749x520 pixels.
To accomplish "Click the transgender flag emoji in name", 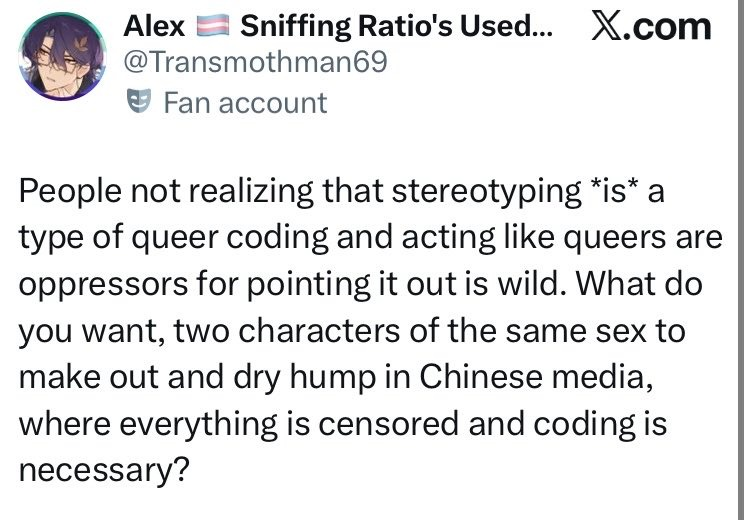I will (214, 26).
